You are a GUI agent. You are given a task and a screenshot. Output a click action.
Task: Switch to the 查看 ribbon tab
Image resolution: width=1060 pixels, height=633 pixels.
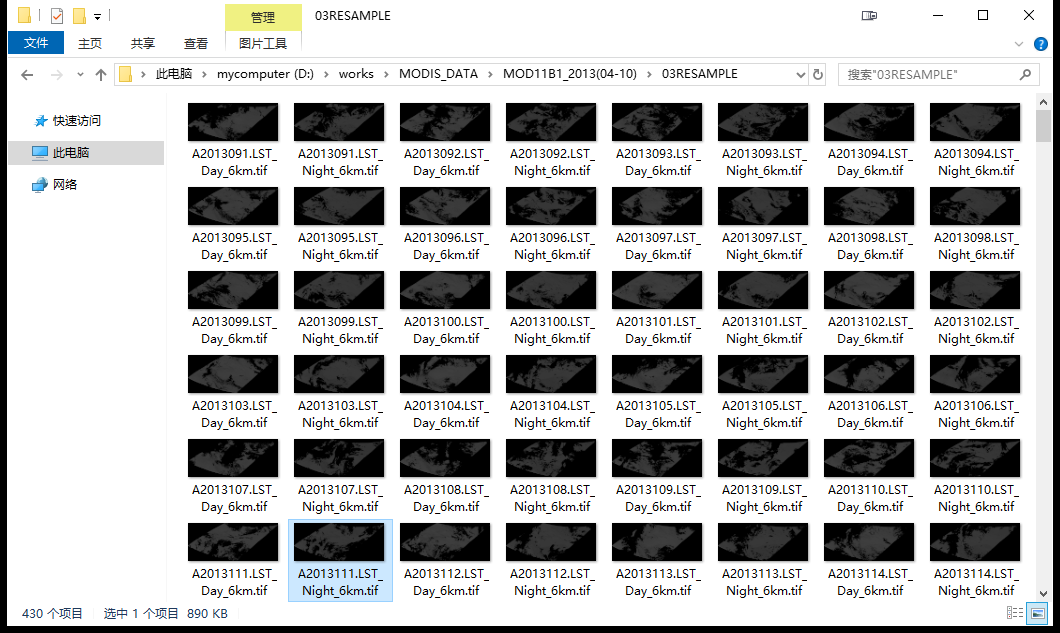(x=196, y=43)
